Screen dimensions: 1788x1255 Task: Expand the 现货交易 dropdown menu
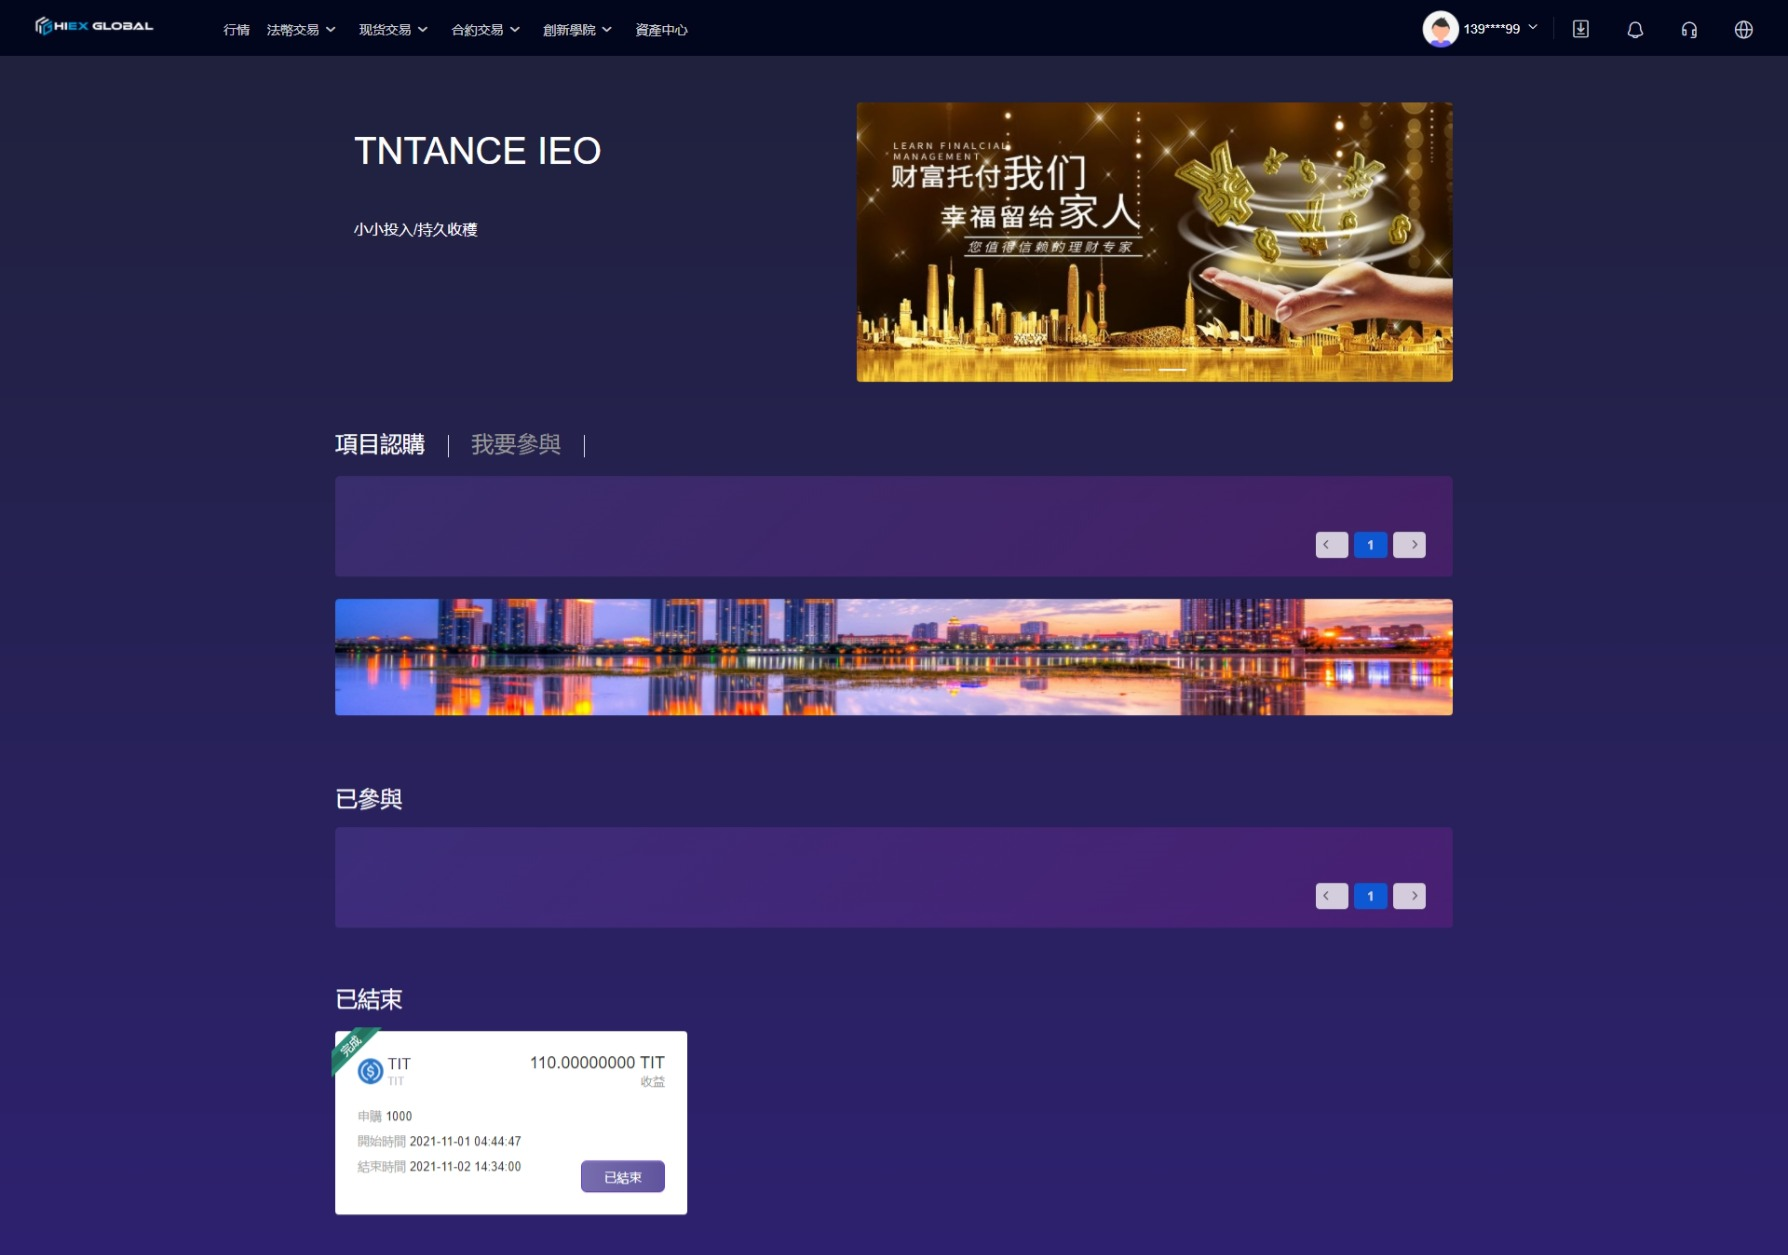(393, 30)
